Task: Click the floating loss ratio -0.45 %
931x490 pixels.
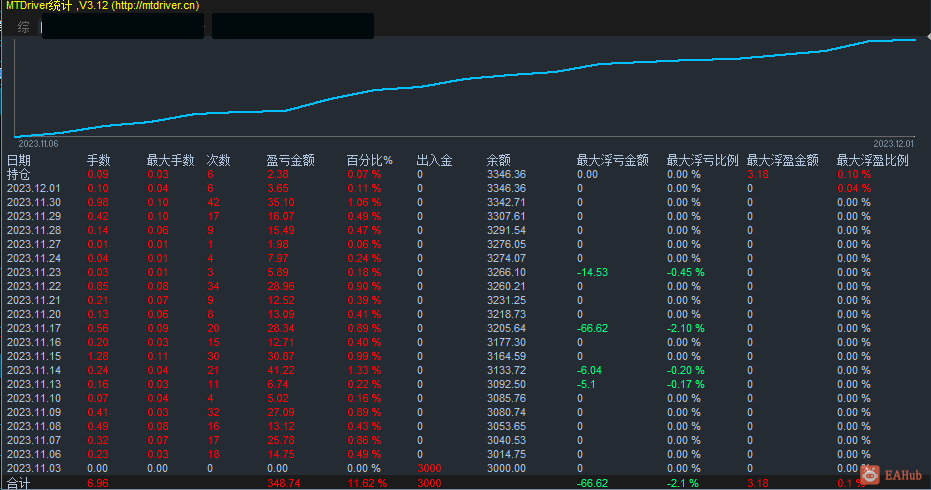Action: [686, 273]
